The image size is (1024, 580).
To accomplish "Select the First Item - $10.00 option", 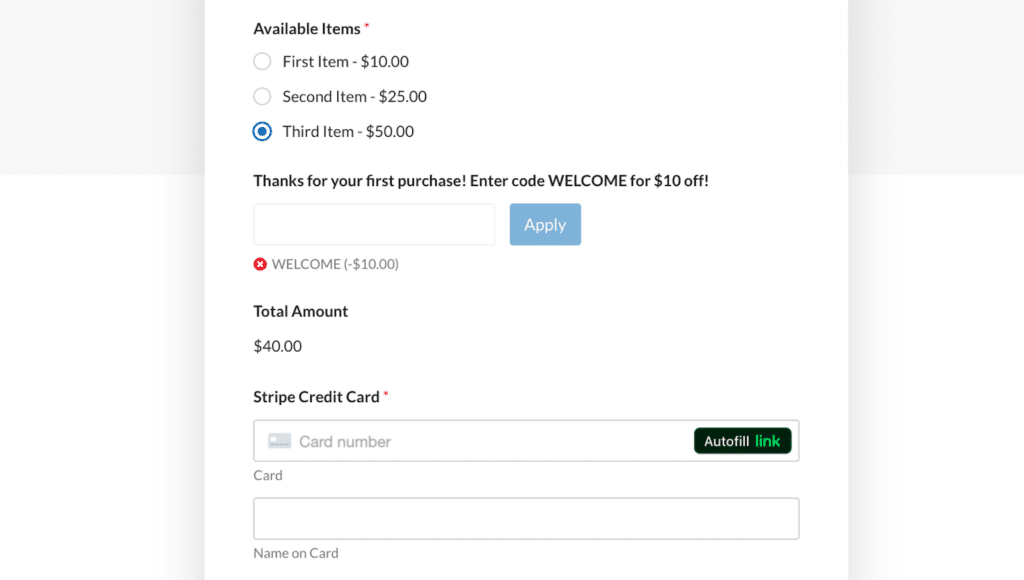I will [261, 61].
